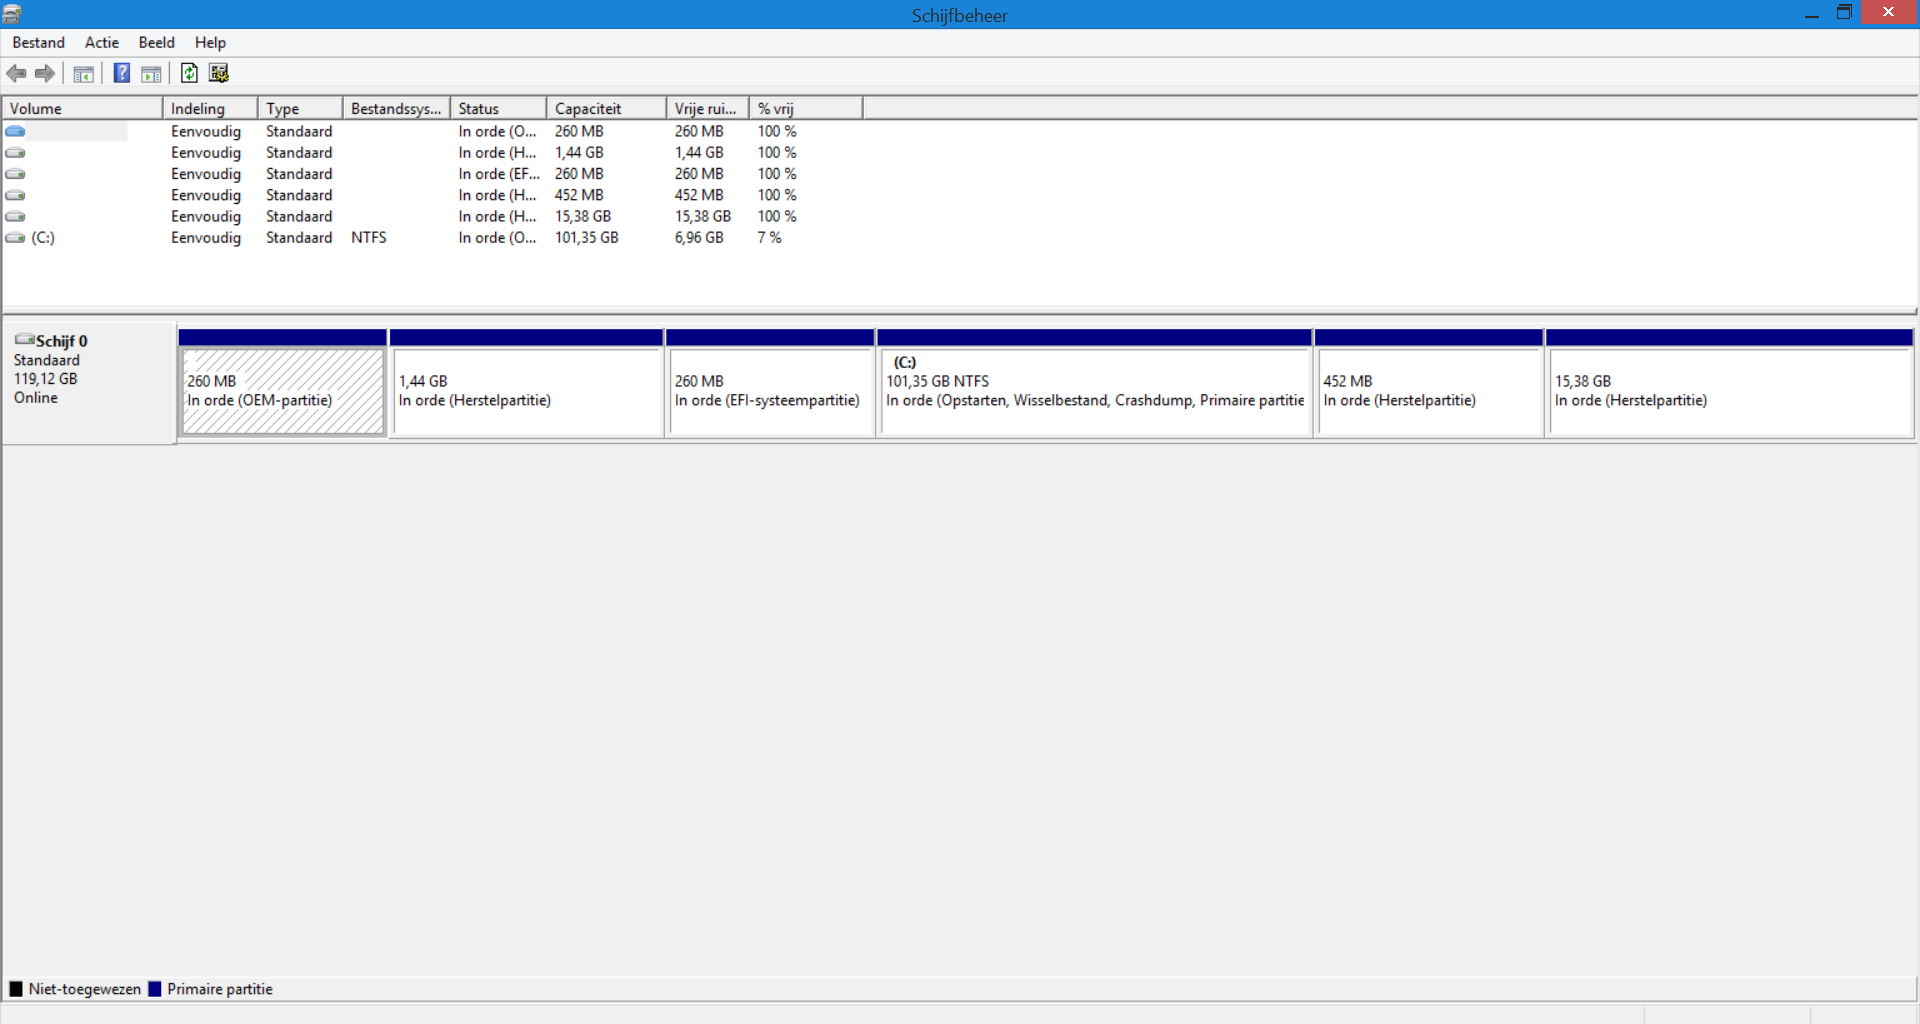Click the disk icon beside Schijf 0

pyautogui.click(x=25, y=340)
